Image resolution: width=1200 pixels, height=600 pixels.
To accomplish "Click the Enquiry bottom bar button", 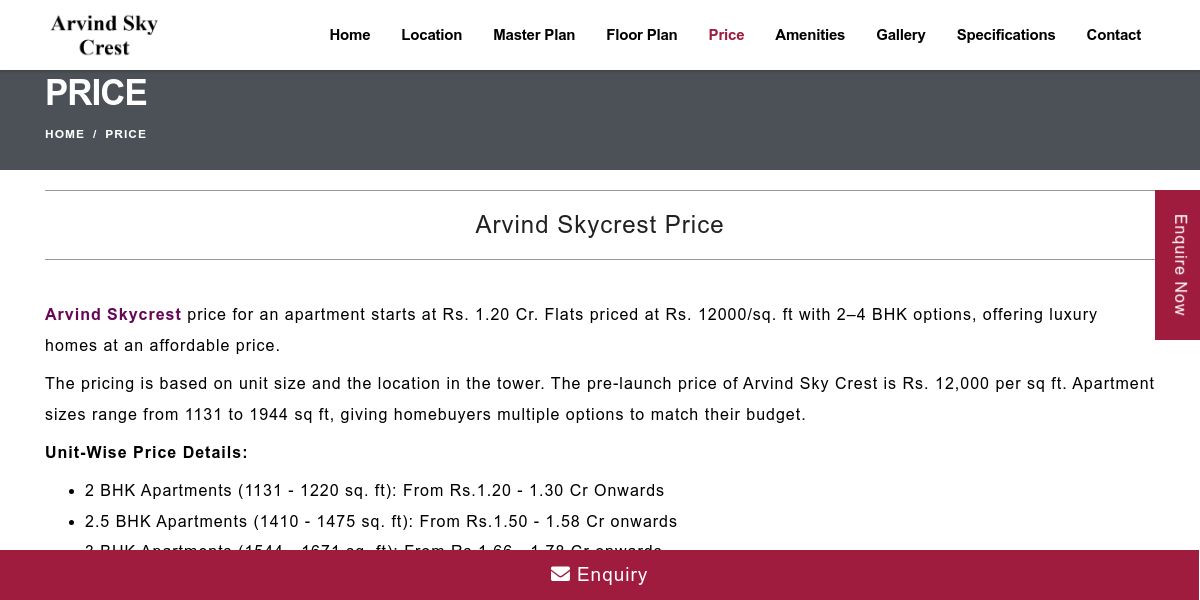I will click(600, 575).
